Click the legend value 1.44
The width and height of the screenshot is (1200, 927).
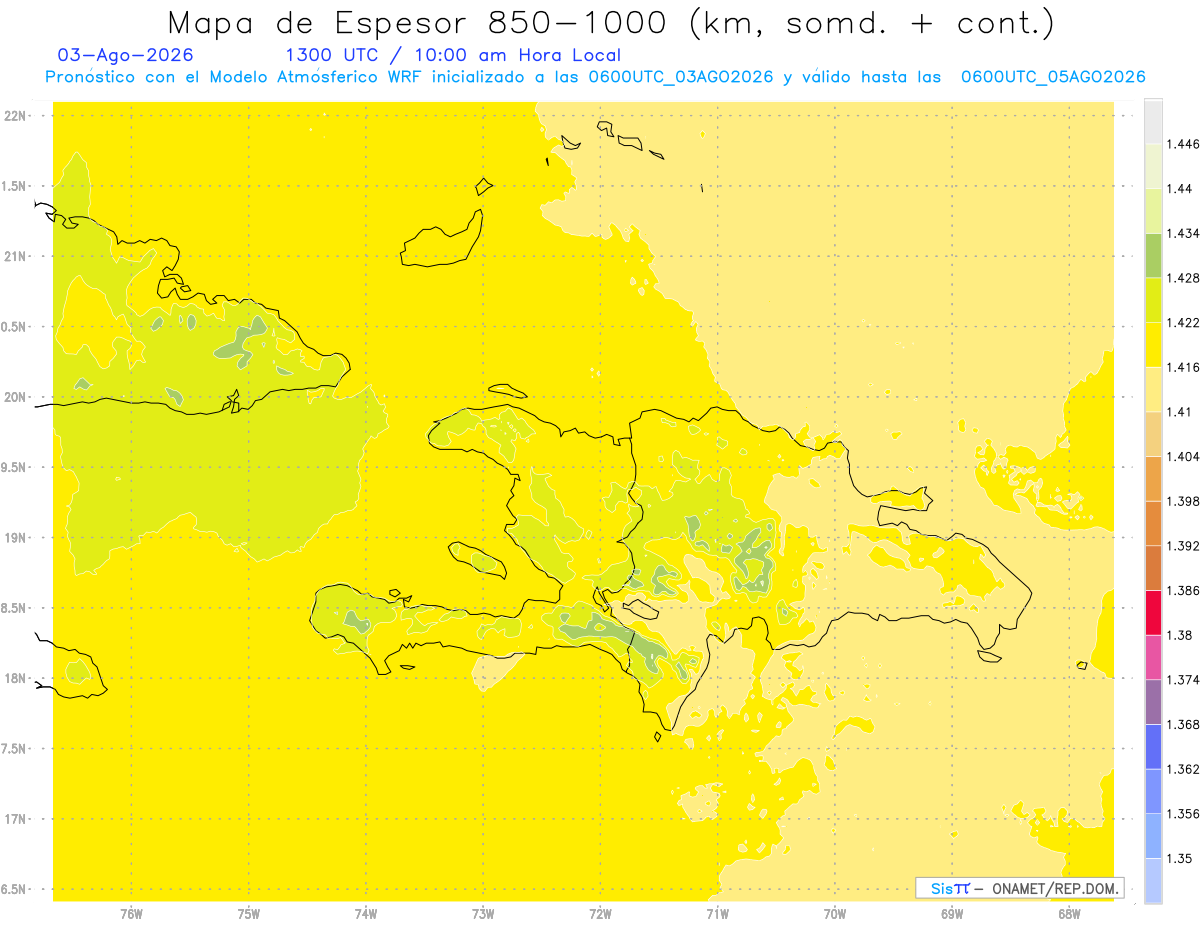tap(1180, 189)
